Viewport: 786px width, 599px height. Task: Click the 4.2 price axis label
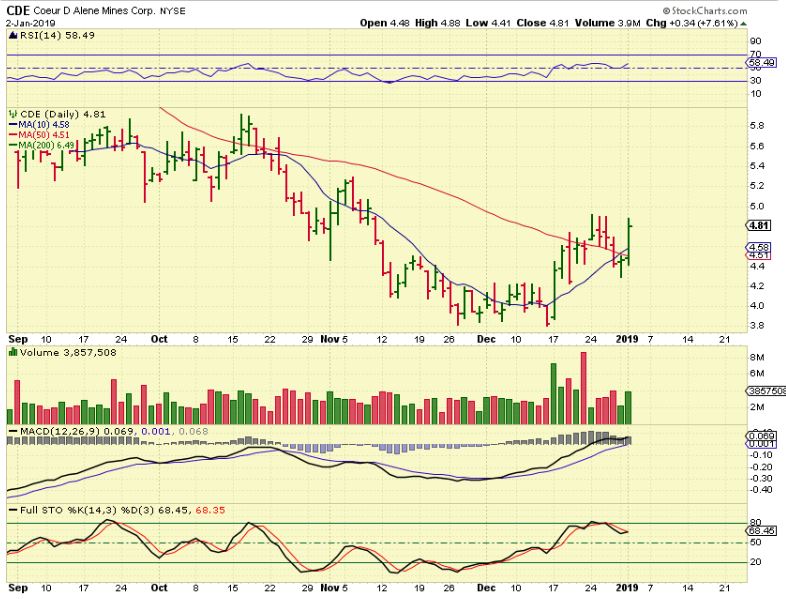click(757, 286)
